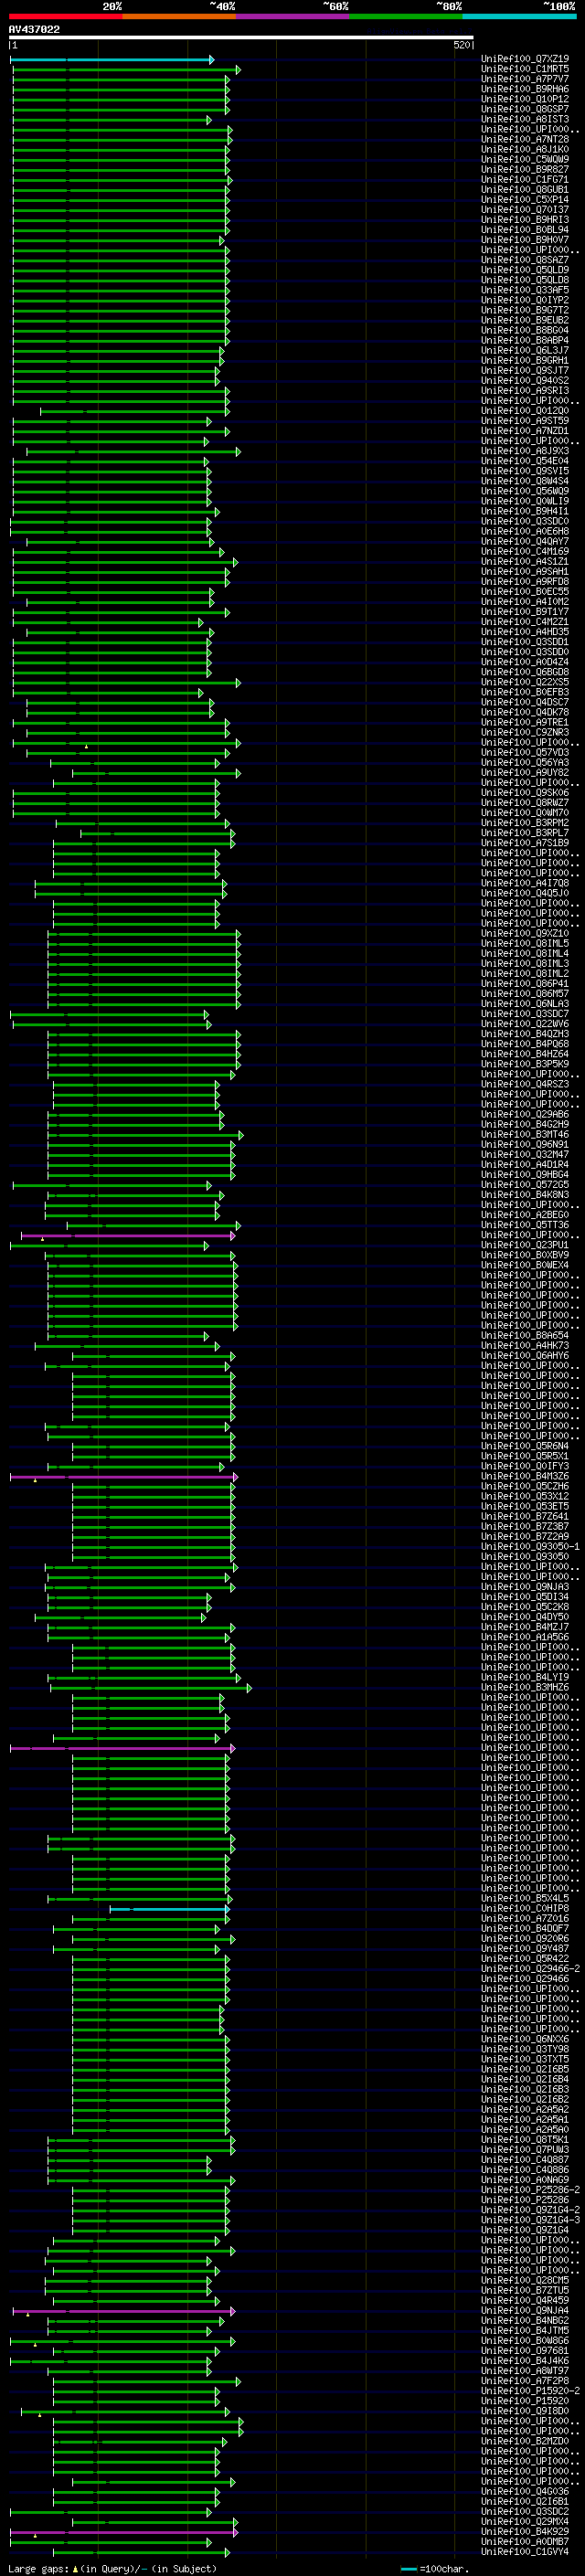Select UniRef100_Q33AF5 entry

coord(525,290)
